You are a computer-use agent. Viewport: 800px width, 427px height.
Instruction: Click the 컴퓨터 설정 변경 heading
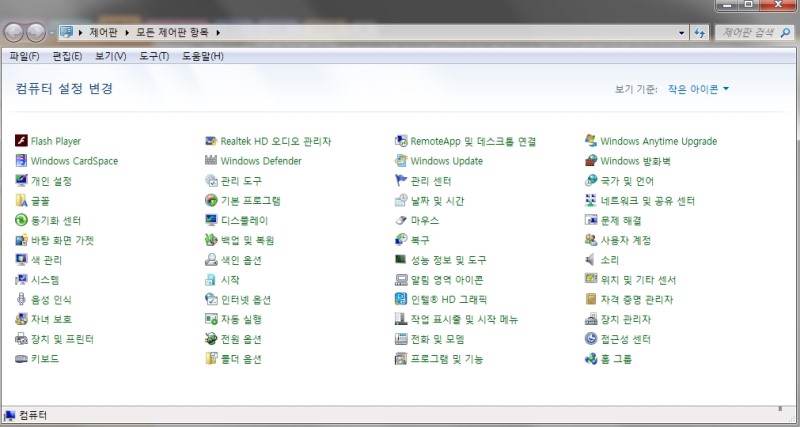(x=64, y=88)
